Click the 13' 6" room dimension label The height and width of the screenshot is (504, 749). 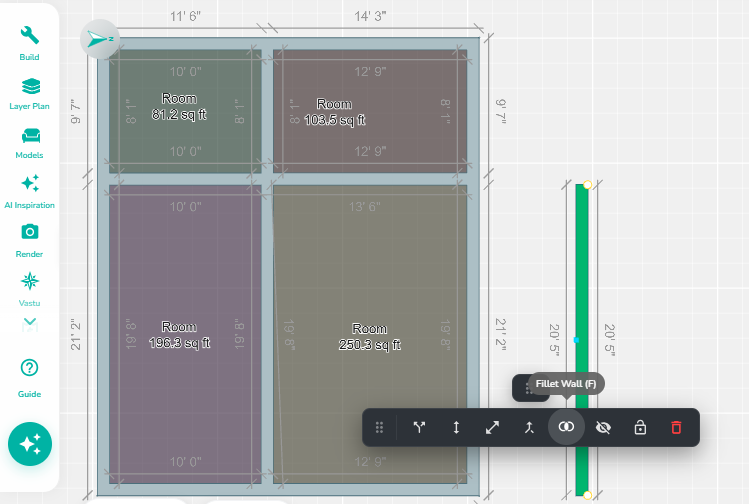coord(364,207)
